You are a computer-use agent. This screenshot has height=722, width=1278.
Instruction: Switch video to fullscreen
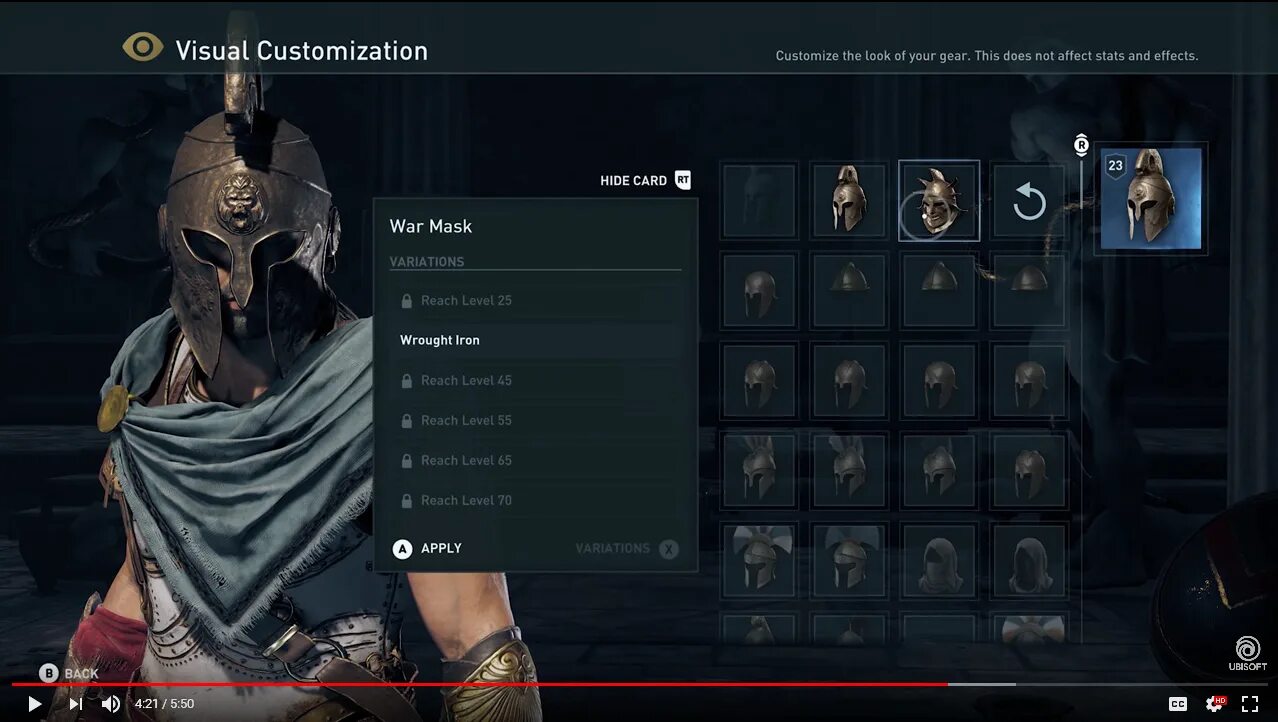(x=1250, y=704)
